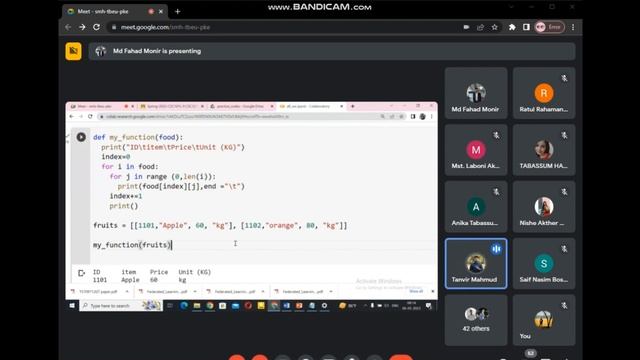The height and width of the screenshot is (360, 640).
Task: Click the Error profile button in Chrome
Action: click(549, 27)
